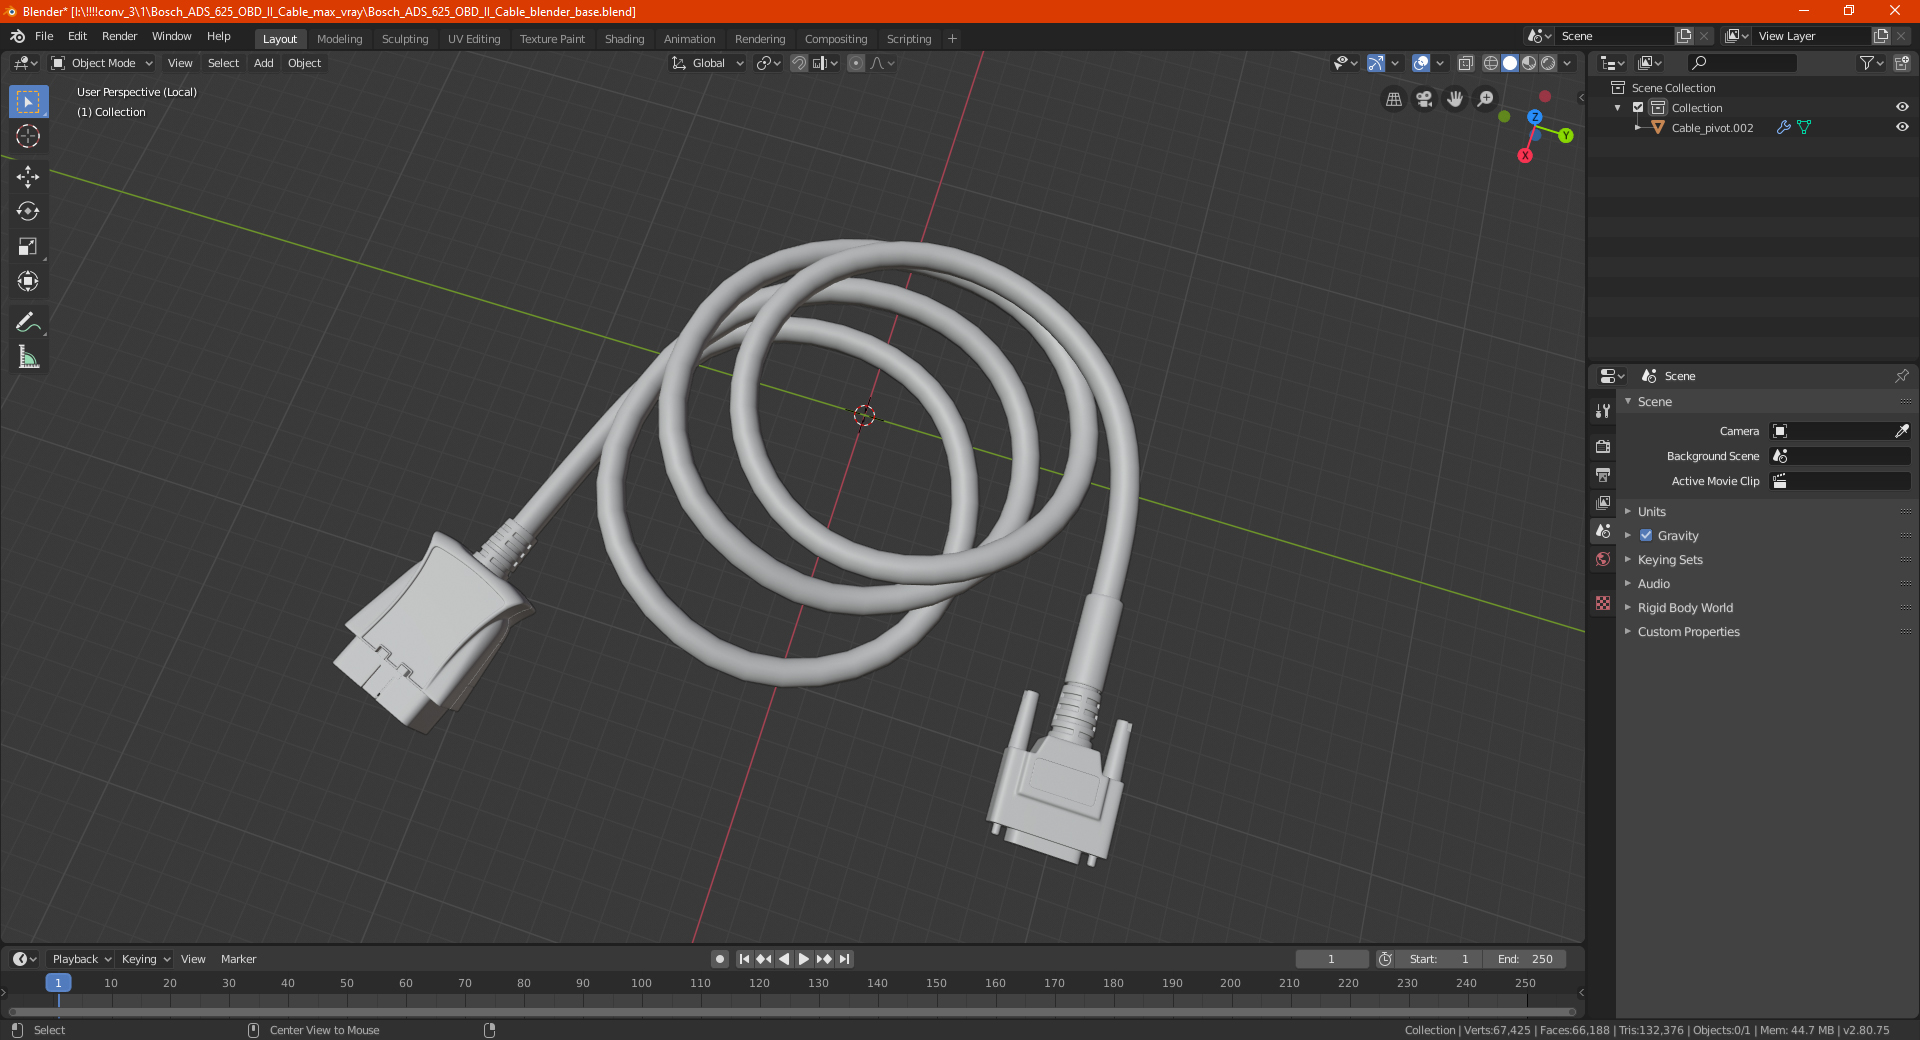
Task: Switch to rendered viewport shading
Action: pyautogui.click(x=1548, y=63)
